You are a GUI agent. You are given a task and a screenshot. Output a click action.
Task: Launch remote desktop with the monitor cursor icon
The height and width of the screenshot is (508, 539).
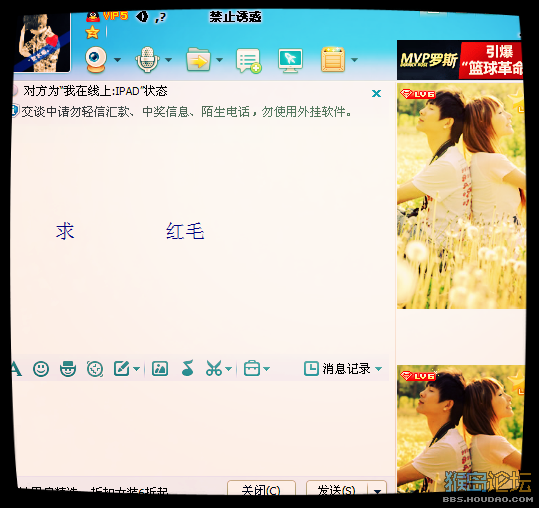[x=290, y=60]
